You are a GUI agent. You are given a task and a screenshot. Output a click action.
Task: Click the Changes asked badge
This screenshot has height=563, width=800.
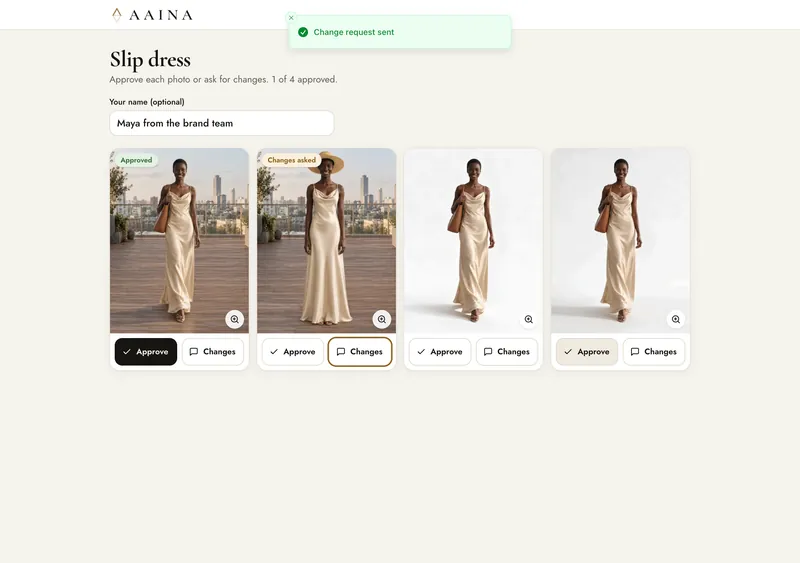click(x=291, y=160)
